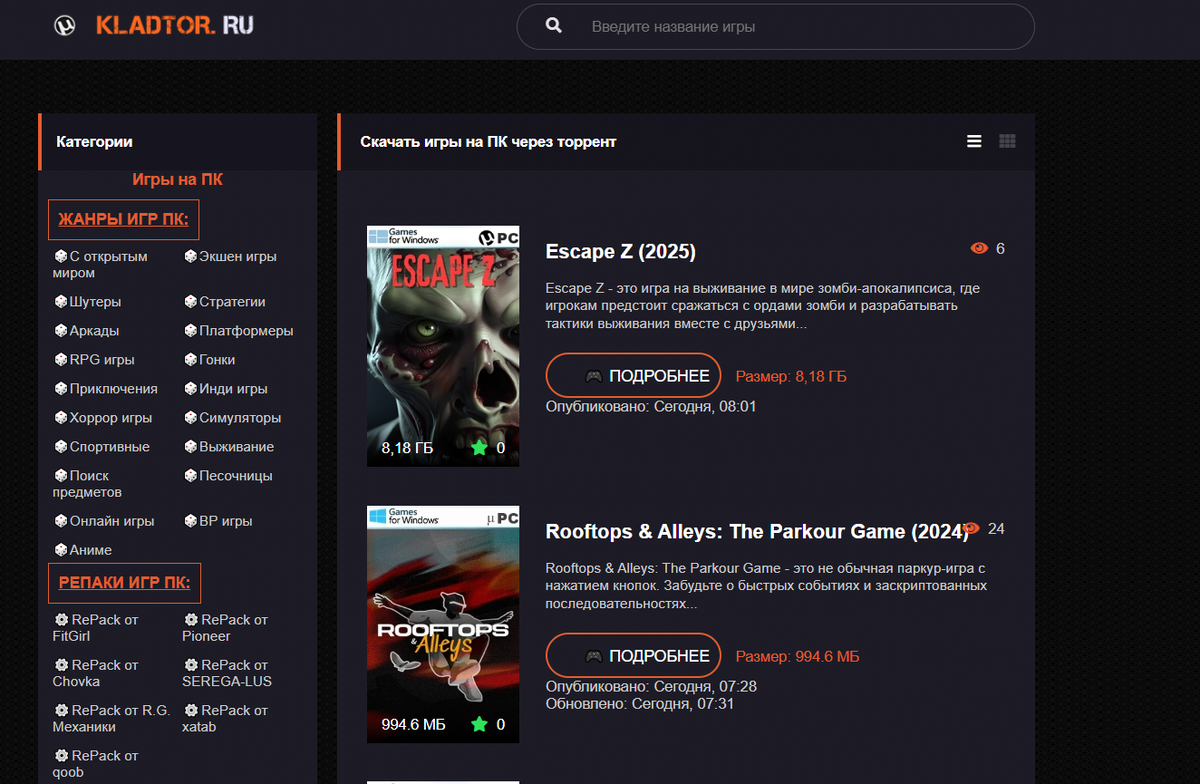Image resolution: width=1200 pixels, height=784 pixels.
Task: Click ПОДРОБНЕЕ button for Rooftops & Alleys
Action: coord(633,656)
